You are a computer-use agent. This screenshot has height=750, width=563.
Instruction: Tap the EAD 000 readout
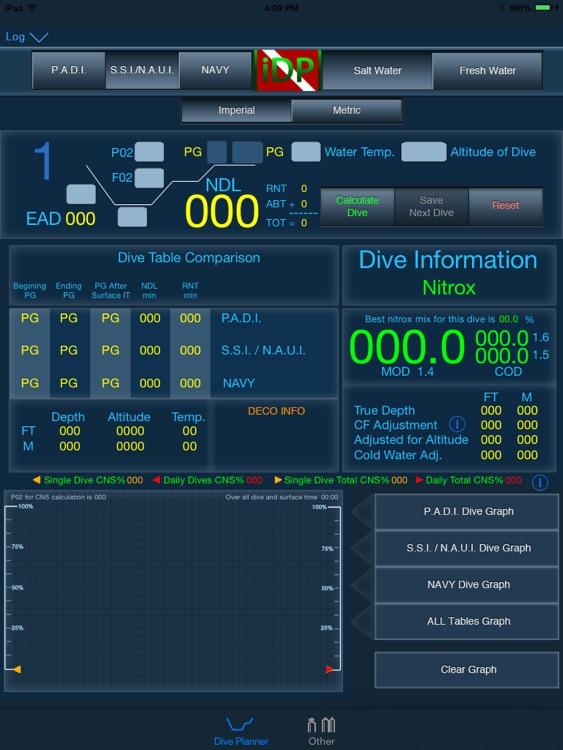tap(61, 219)
